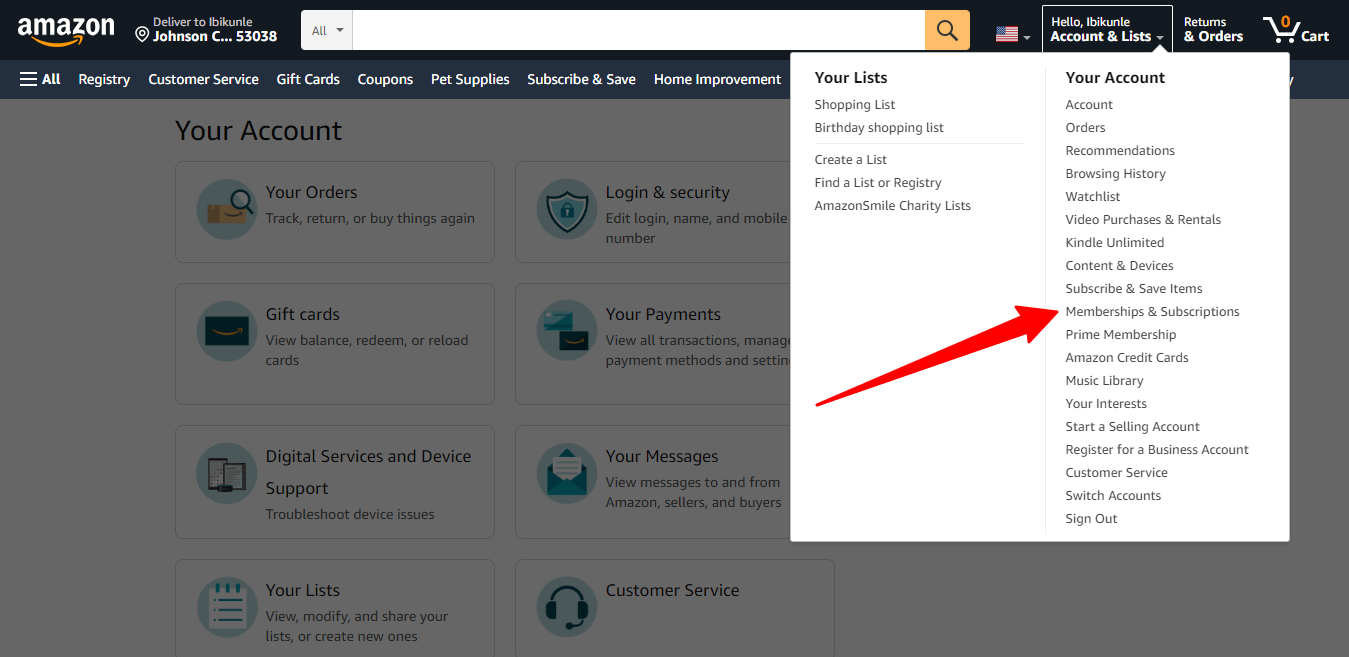Click the US flag language selector
The width and height of the screenshot is (1349, 657).
[1012, 34]
